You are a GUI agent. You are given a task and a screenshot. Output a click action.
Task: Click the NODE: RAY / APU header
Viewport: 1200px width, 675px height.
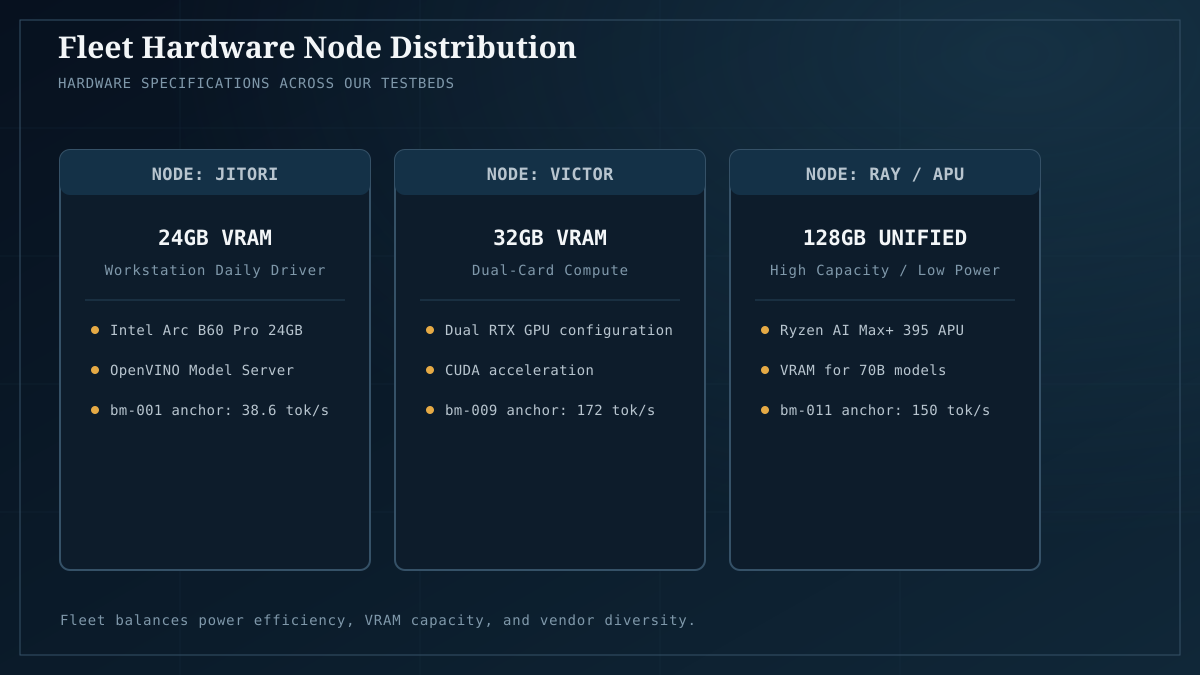(885, 174)
